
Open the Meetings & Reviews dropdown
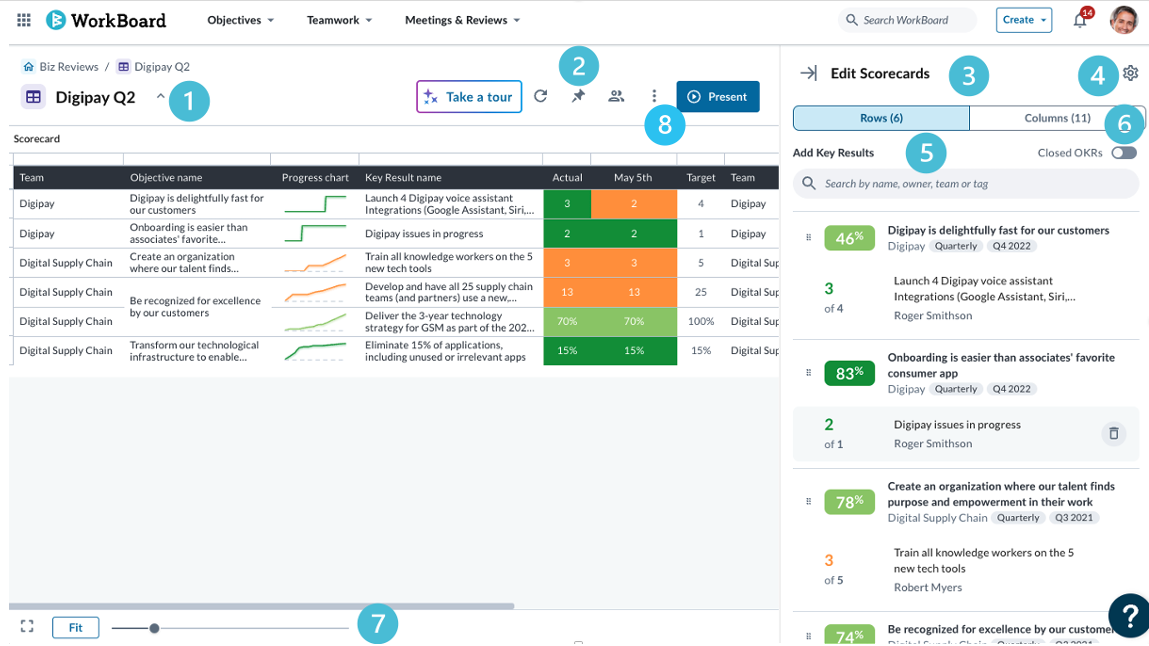[462, 20]
